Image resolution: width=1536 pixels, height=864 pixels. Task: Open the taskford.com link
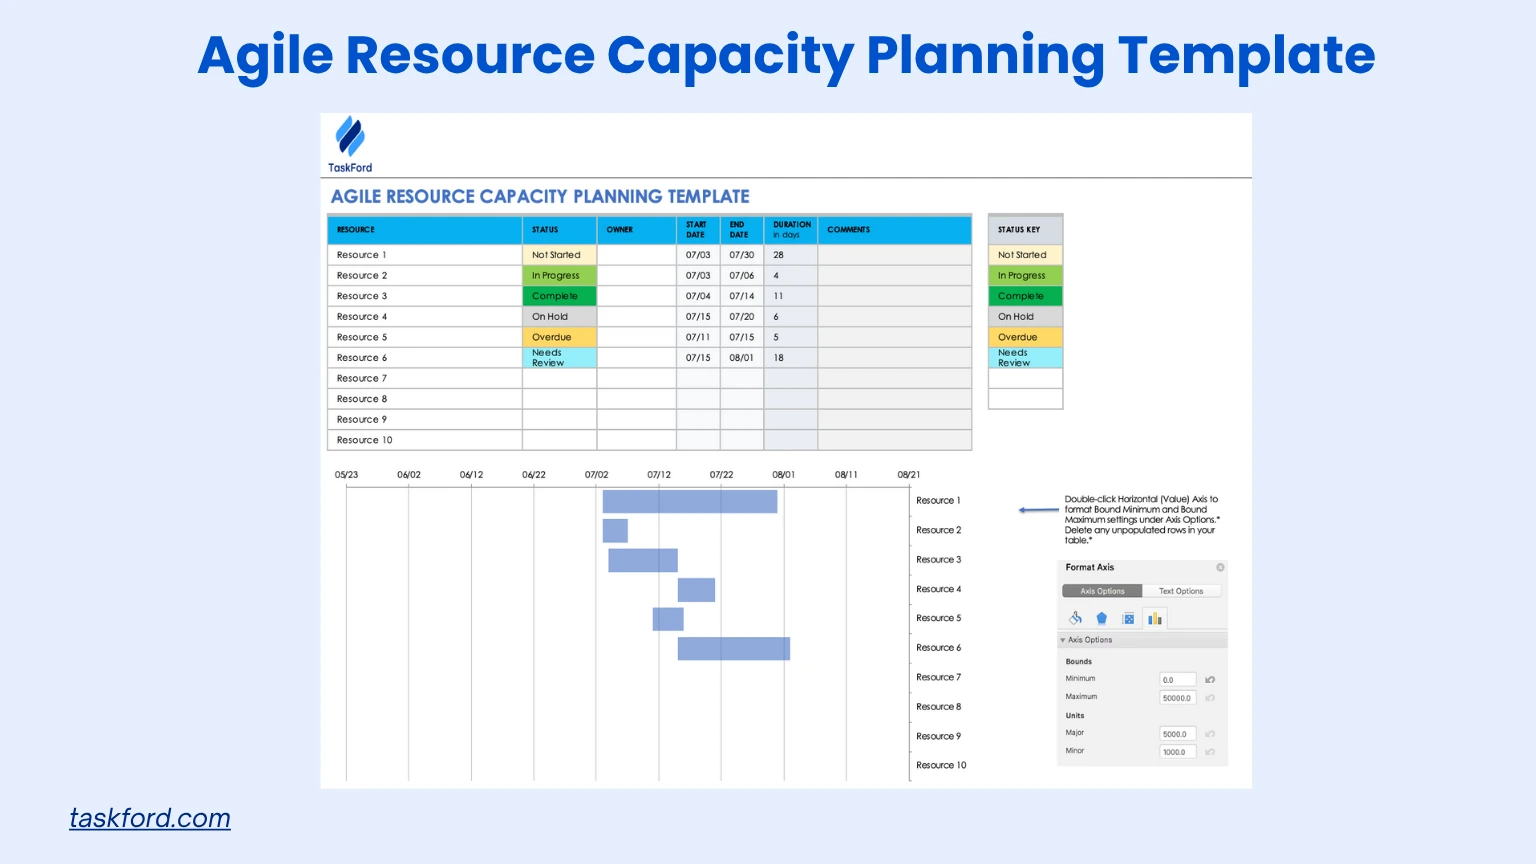pyautogui.click(x=150, y=818)
